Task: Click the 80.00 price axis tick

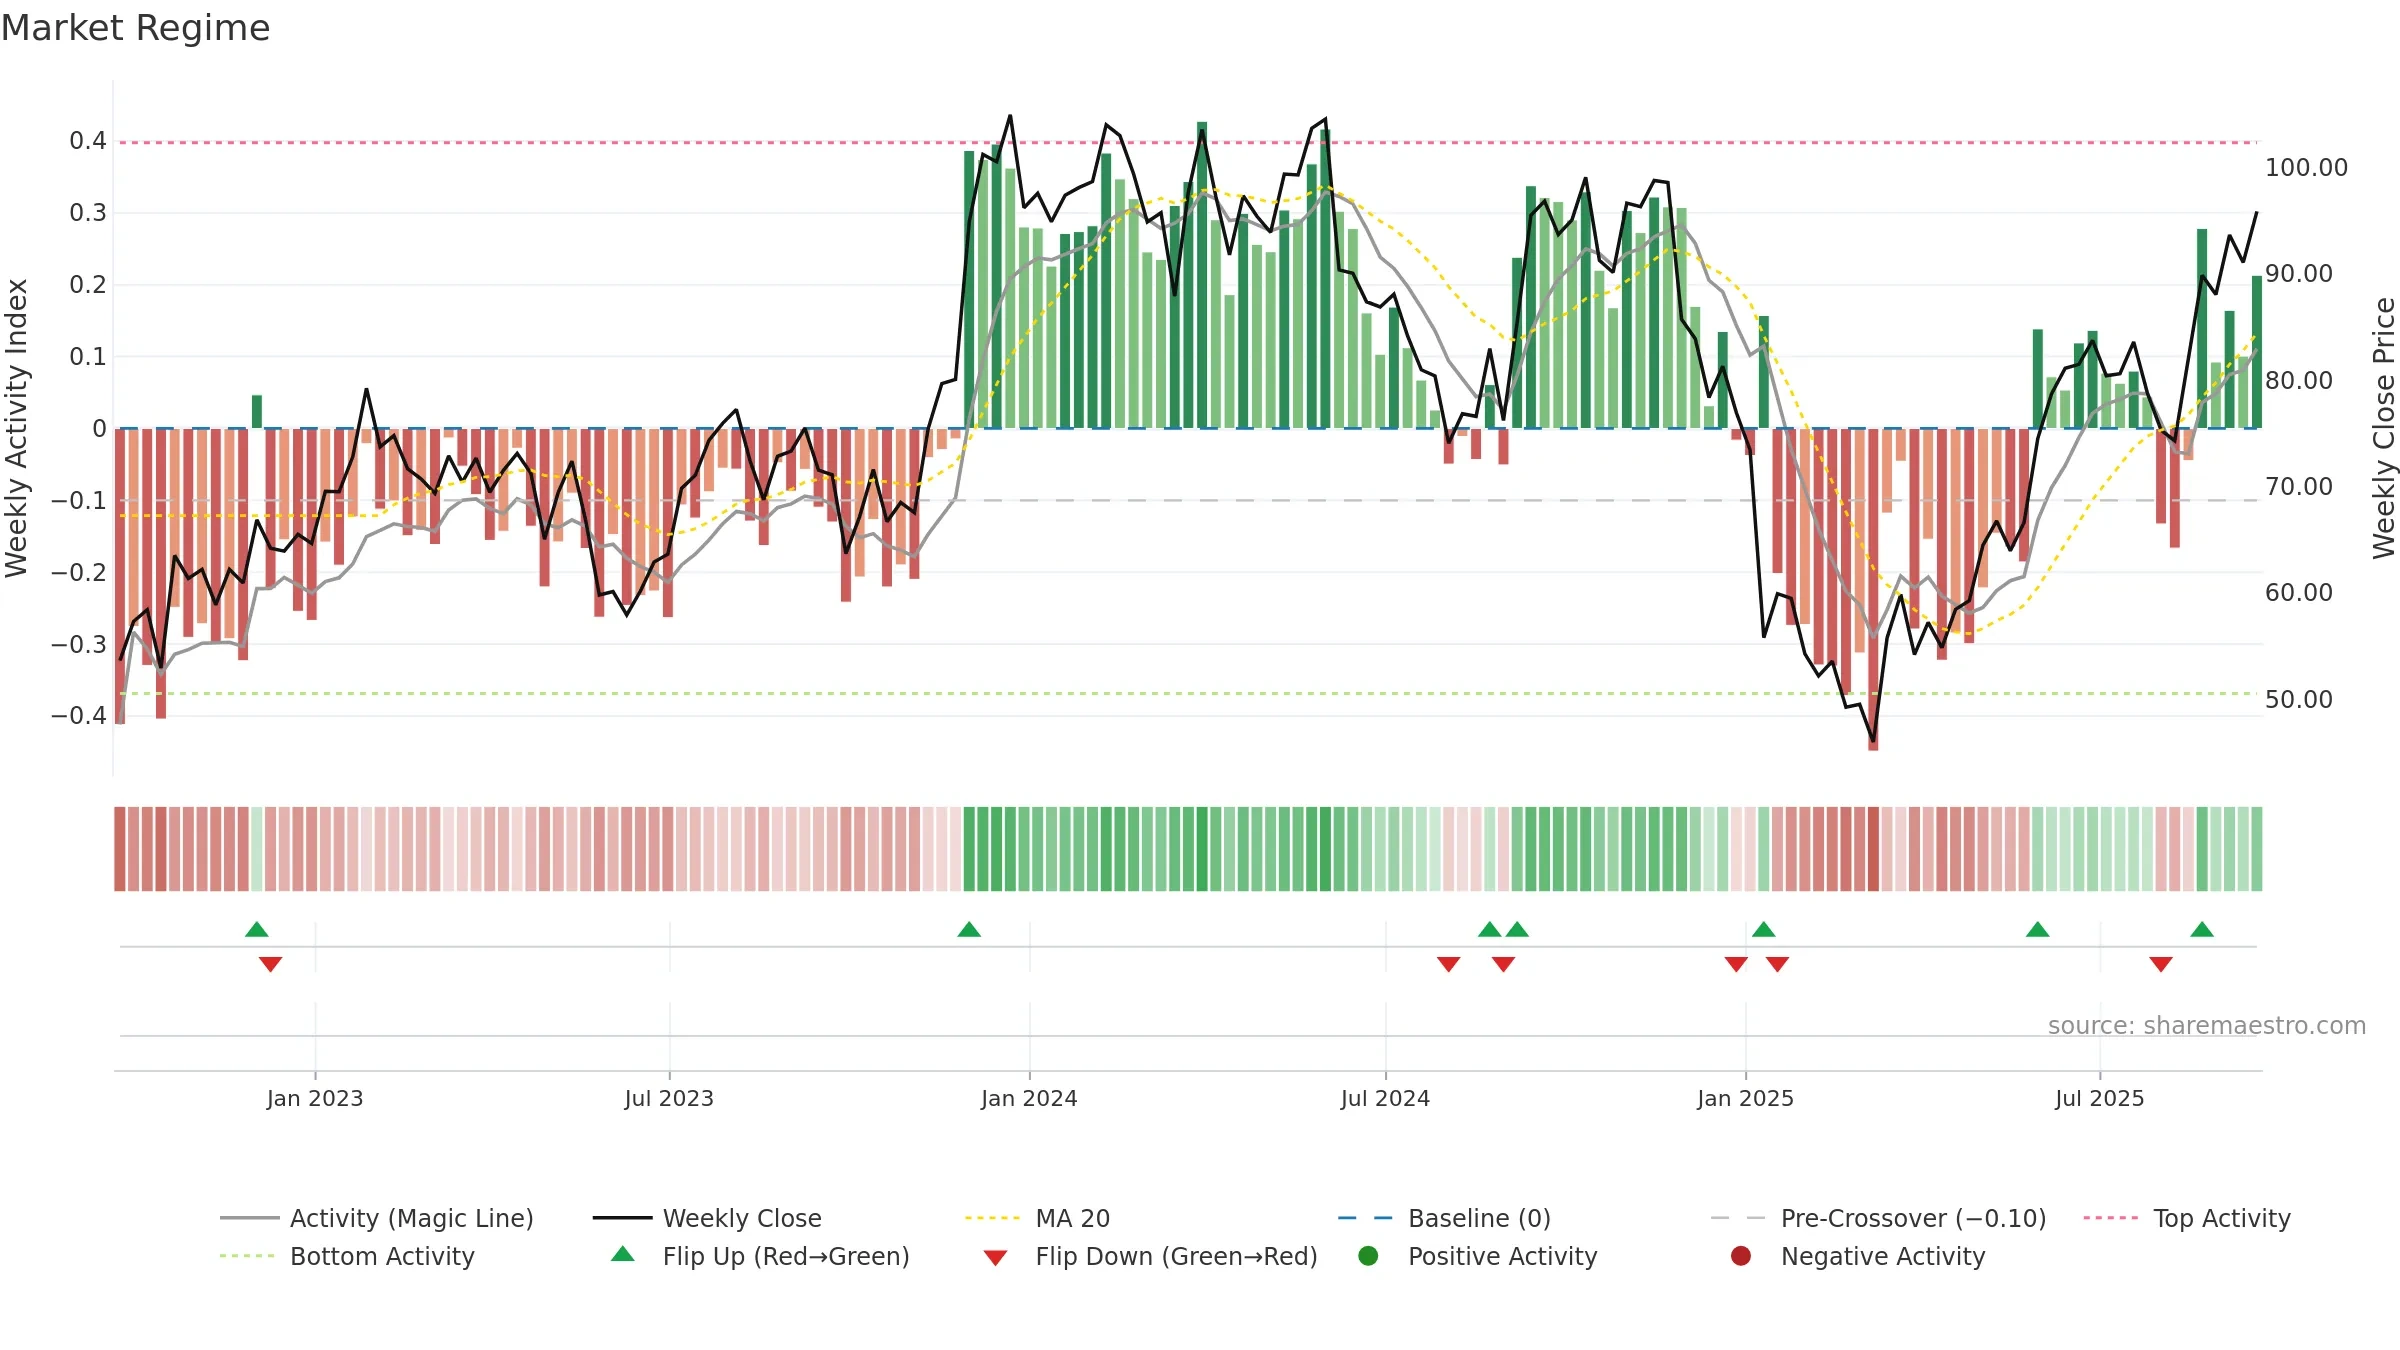Action: click(2298, 380)
